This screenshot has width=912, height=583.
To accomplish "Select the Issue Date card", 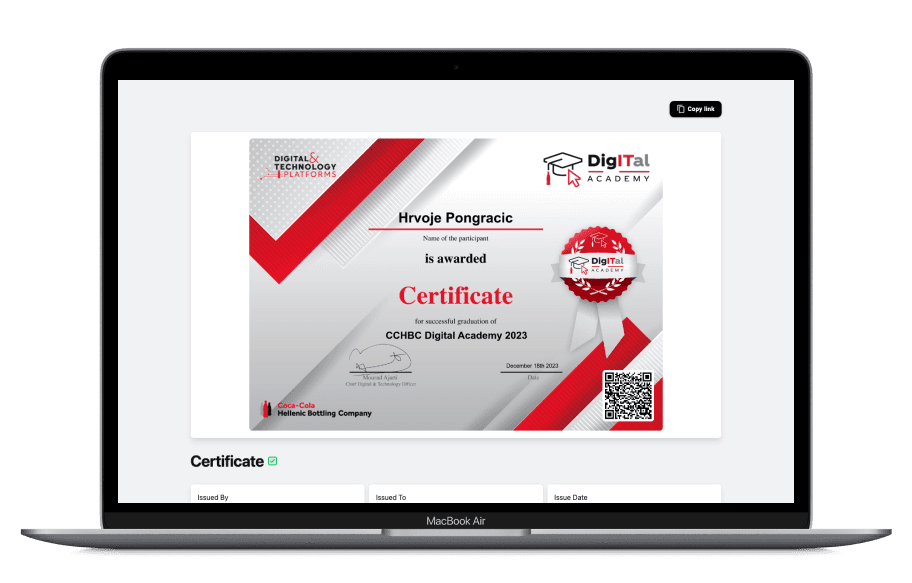I will tap(633, 495).
